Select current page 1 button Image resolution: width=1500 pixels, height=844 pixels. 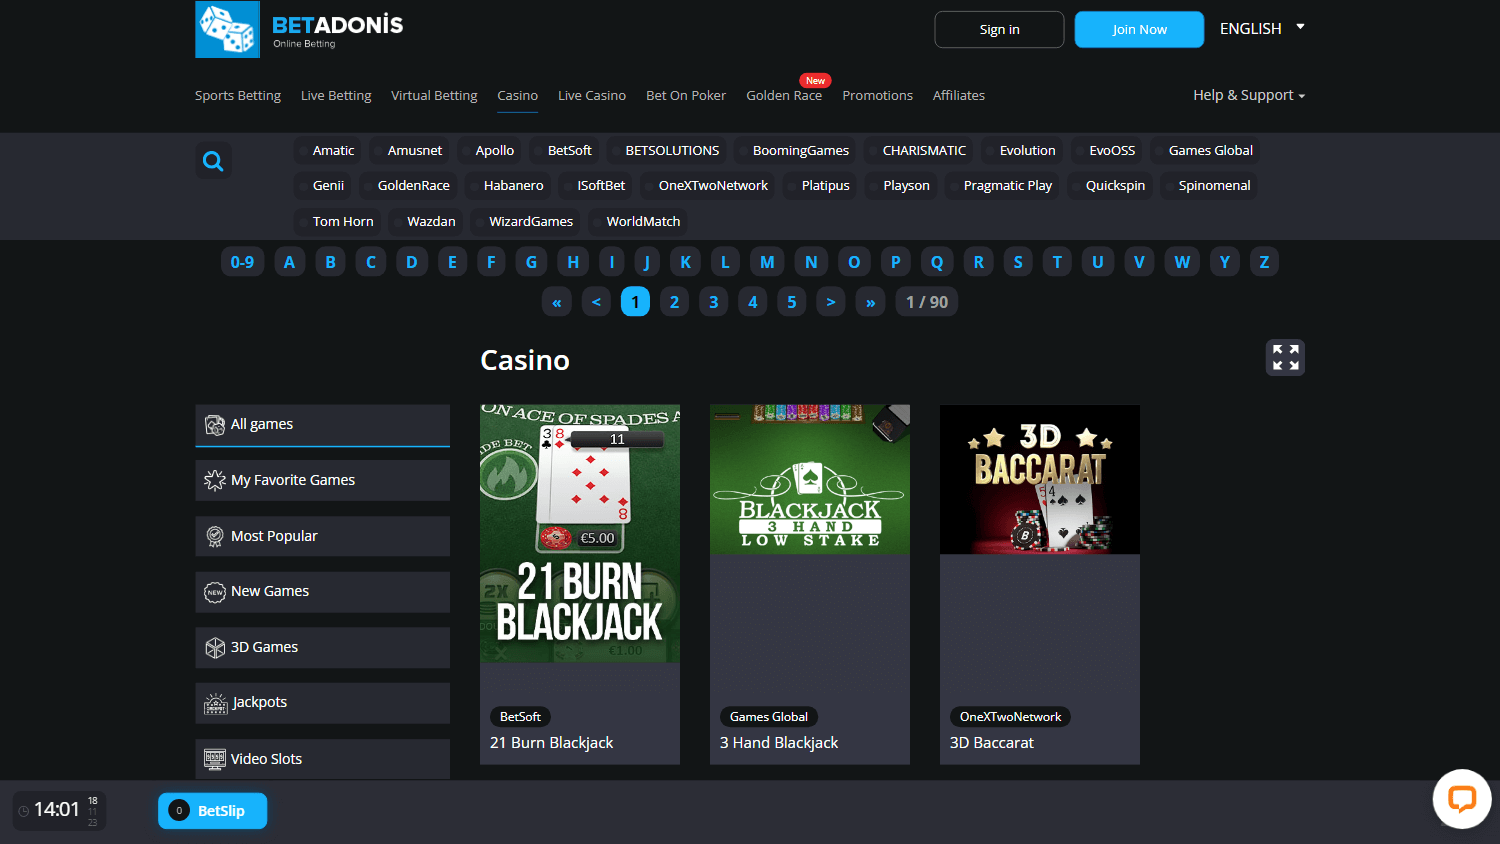click(635, 302)
